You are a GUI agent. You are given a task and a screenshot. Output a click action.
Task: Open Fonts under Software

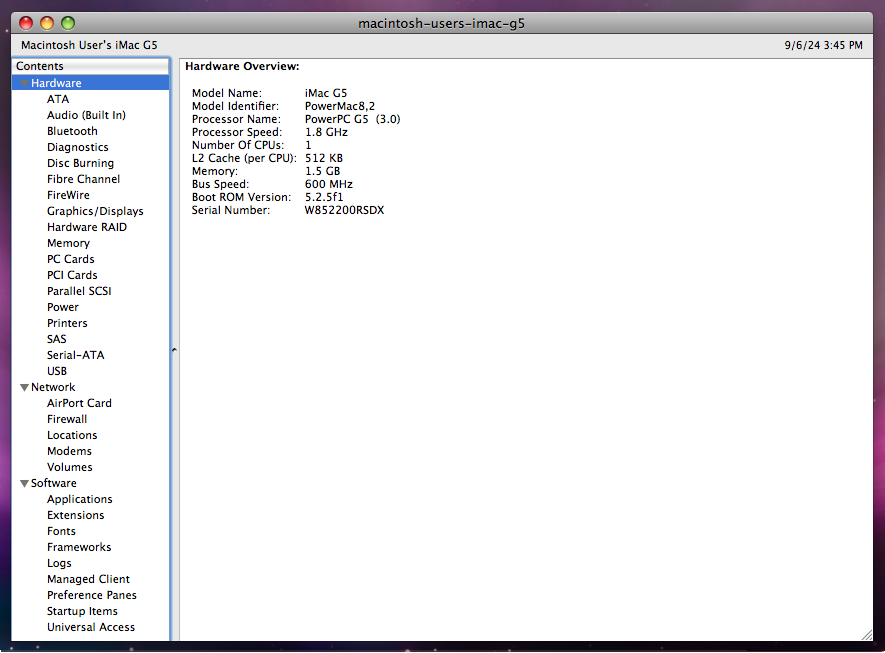click(x=61, y=531)
